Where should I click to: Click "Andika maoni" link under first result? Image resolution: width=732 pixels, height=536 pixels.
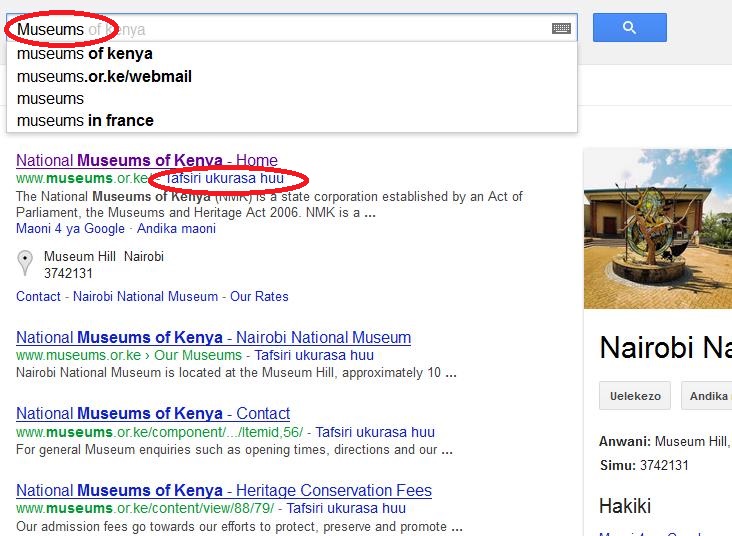[x=176, y=228]
